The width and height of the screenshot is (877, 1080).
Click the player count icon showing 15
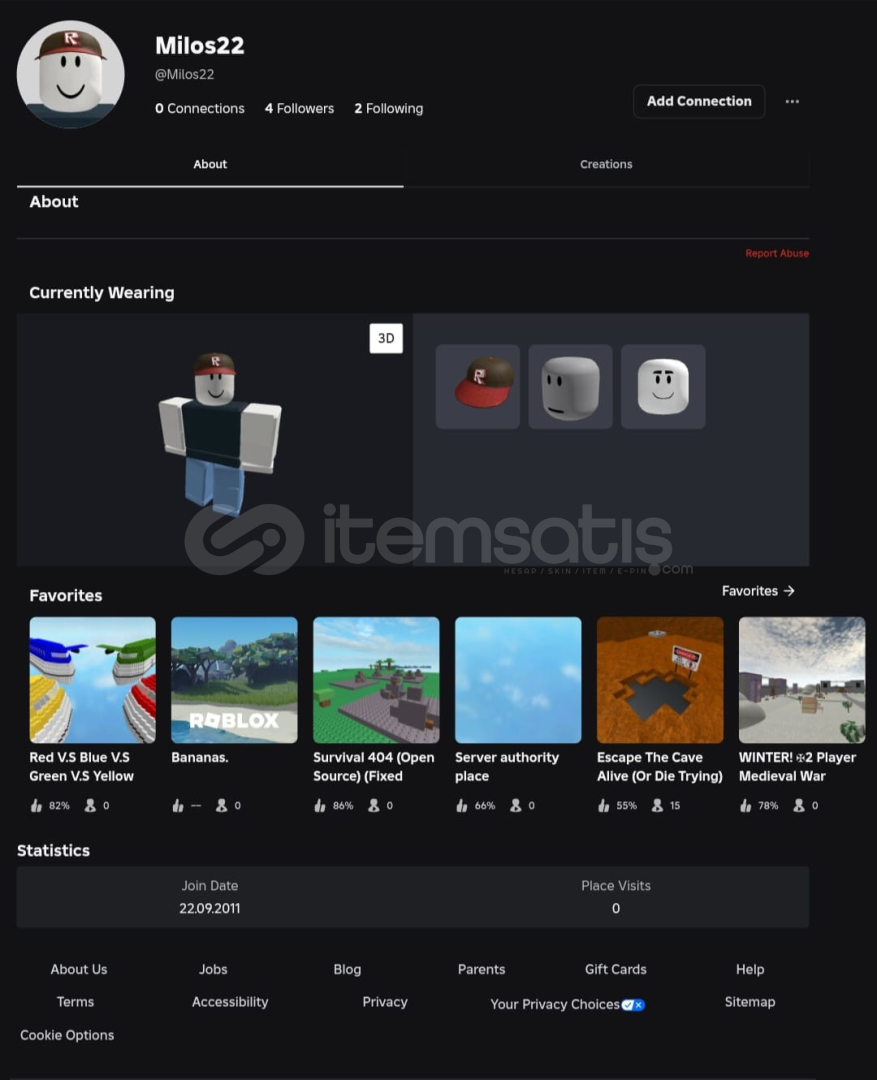tap(657, 805)
